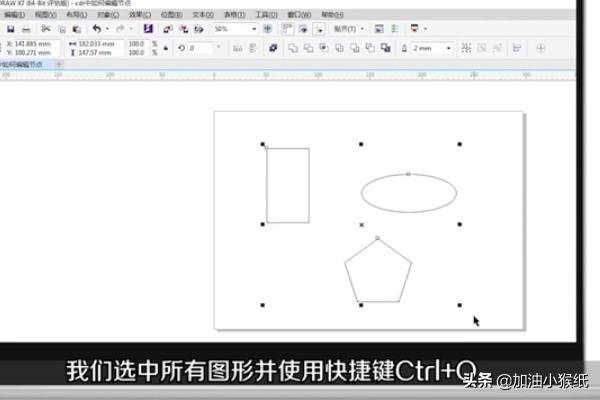Open the 贴齐(T) snap-to dropdown
600x400 pixels.
pos(348,29)
